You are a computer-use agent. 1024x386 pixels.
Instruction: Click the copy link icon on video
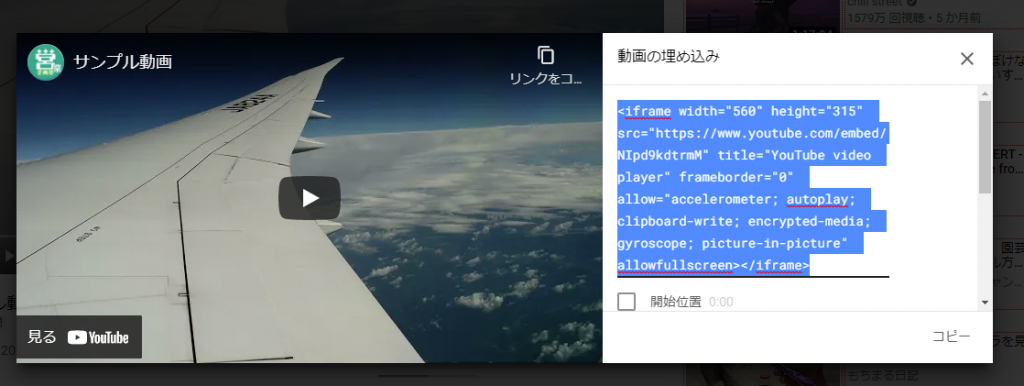click(545, 56)
